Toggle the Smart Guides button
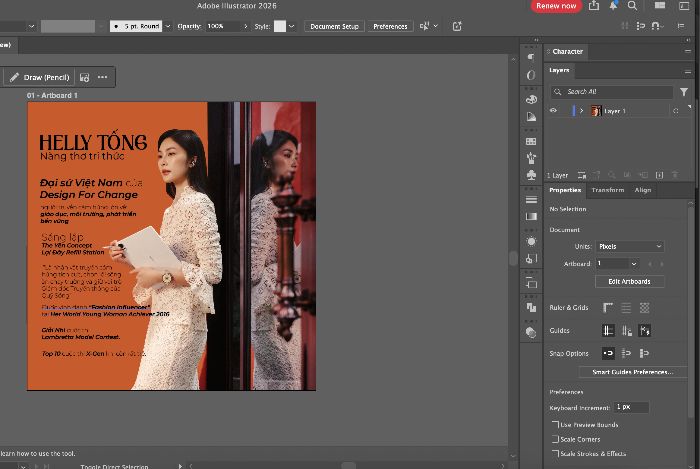Screen dimensions: 700x469 pos(645,331)
